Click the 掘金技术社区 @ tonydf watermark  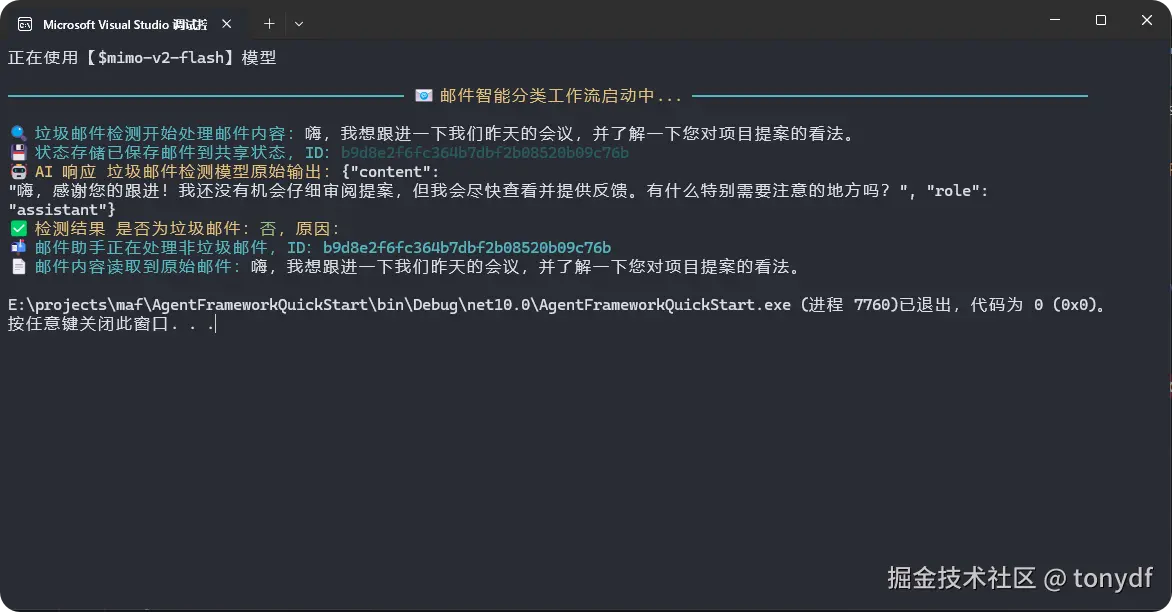[1020, 577]
